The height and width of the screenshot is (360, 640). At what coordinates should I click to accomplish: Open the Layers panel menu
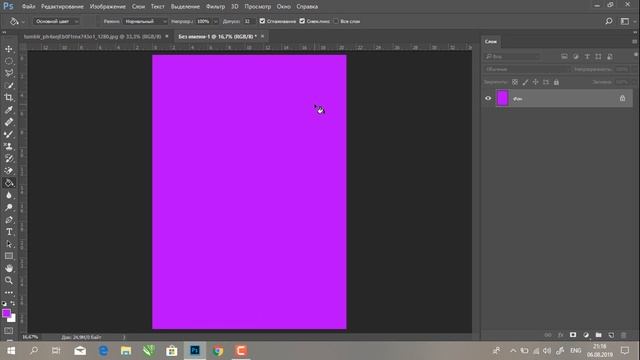click(634, 42)
